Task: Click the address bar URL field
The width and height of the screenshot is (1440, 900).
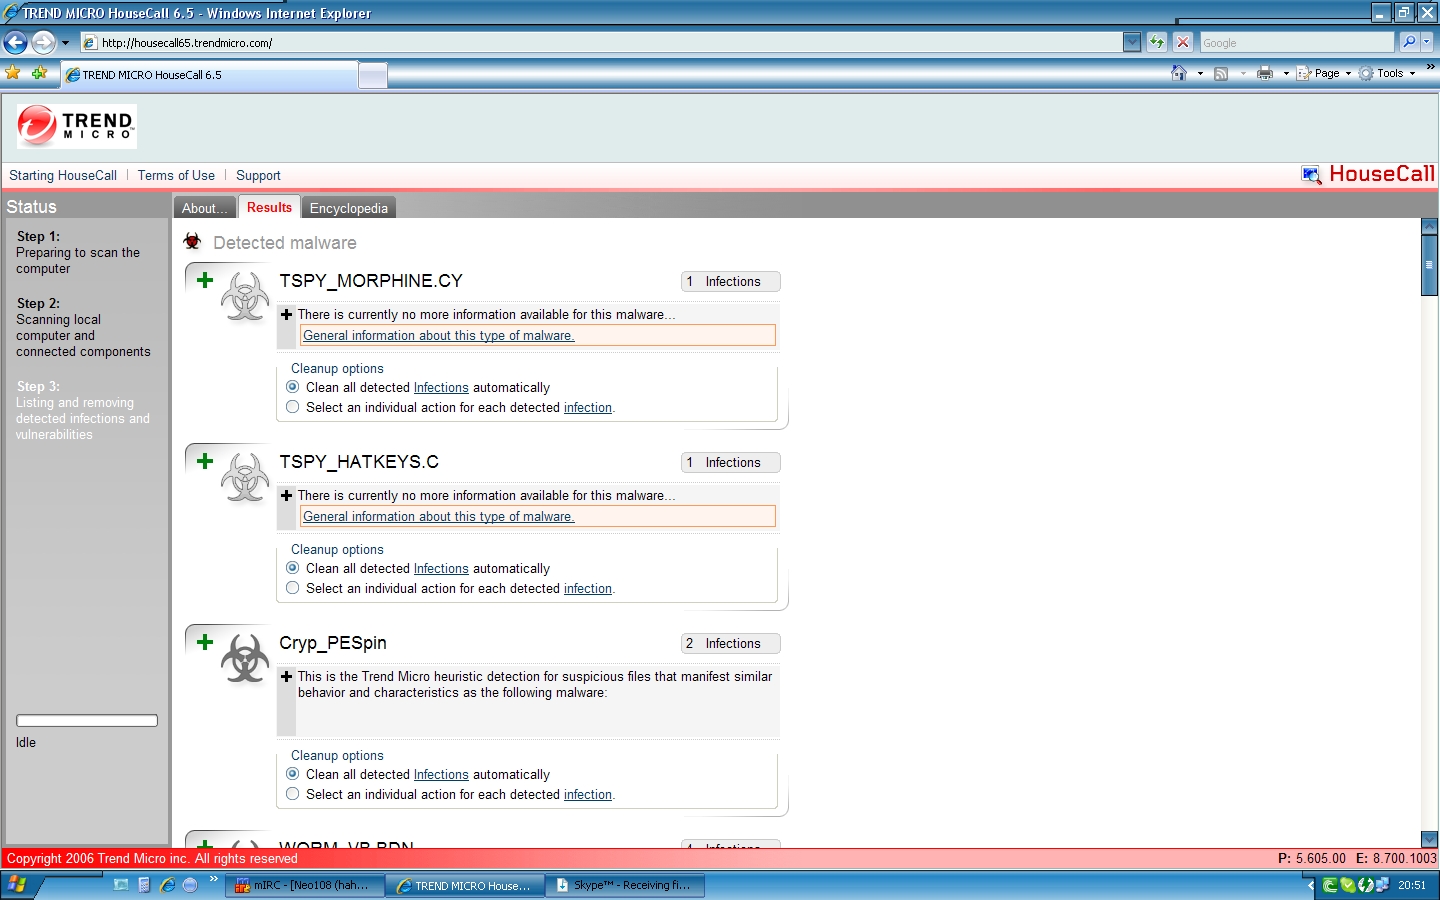Action: click(x=602, y=42)
